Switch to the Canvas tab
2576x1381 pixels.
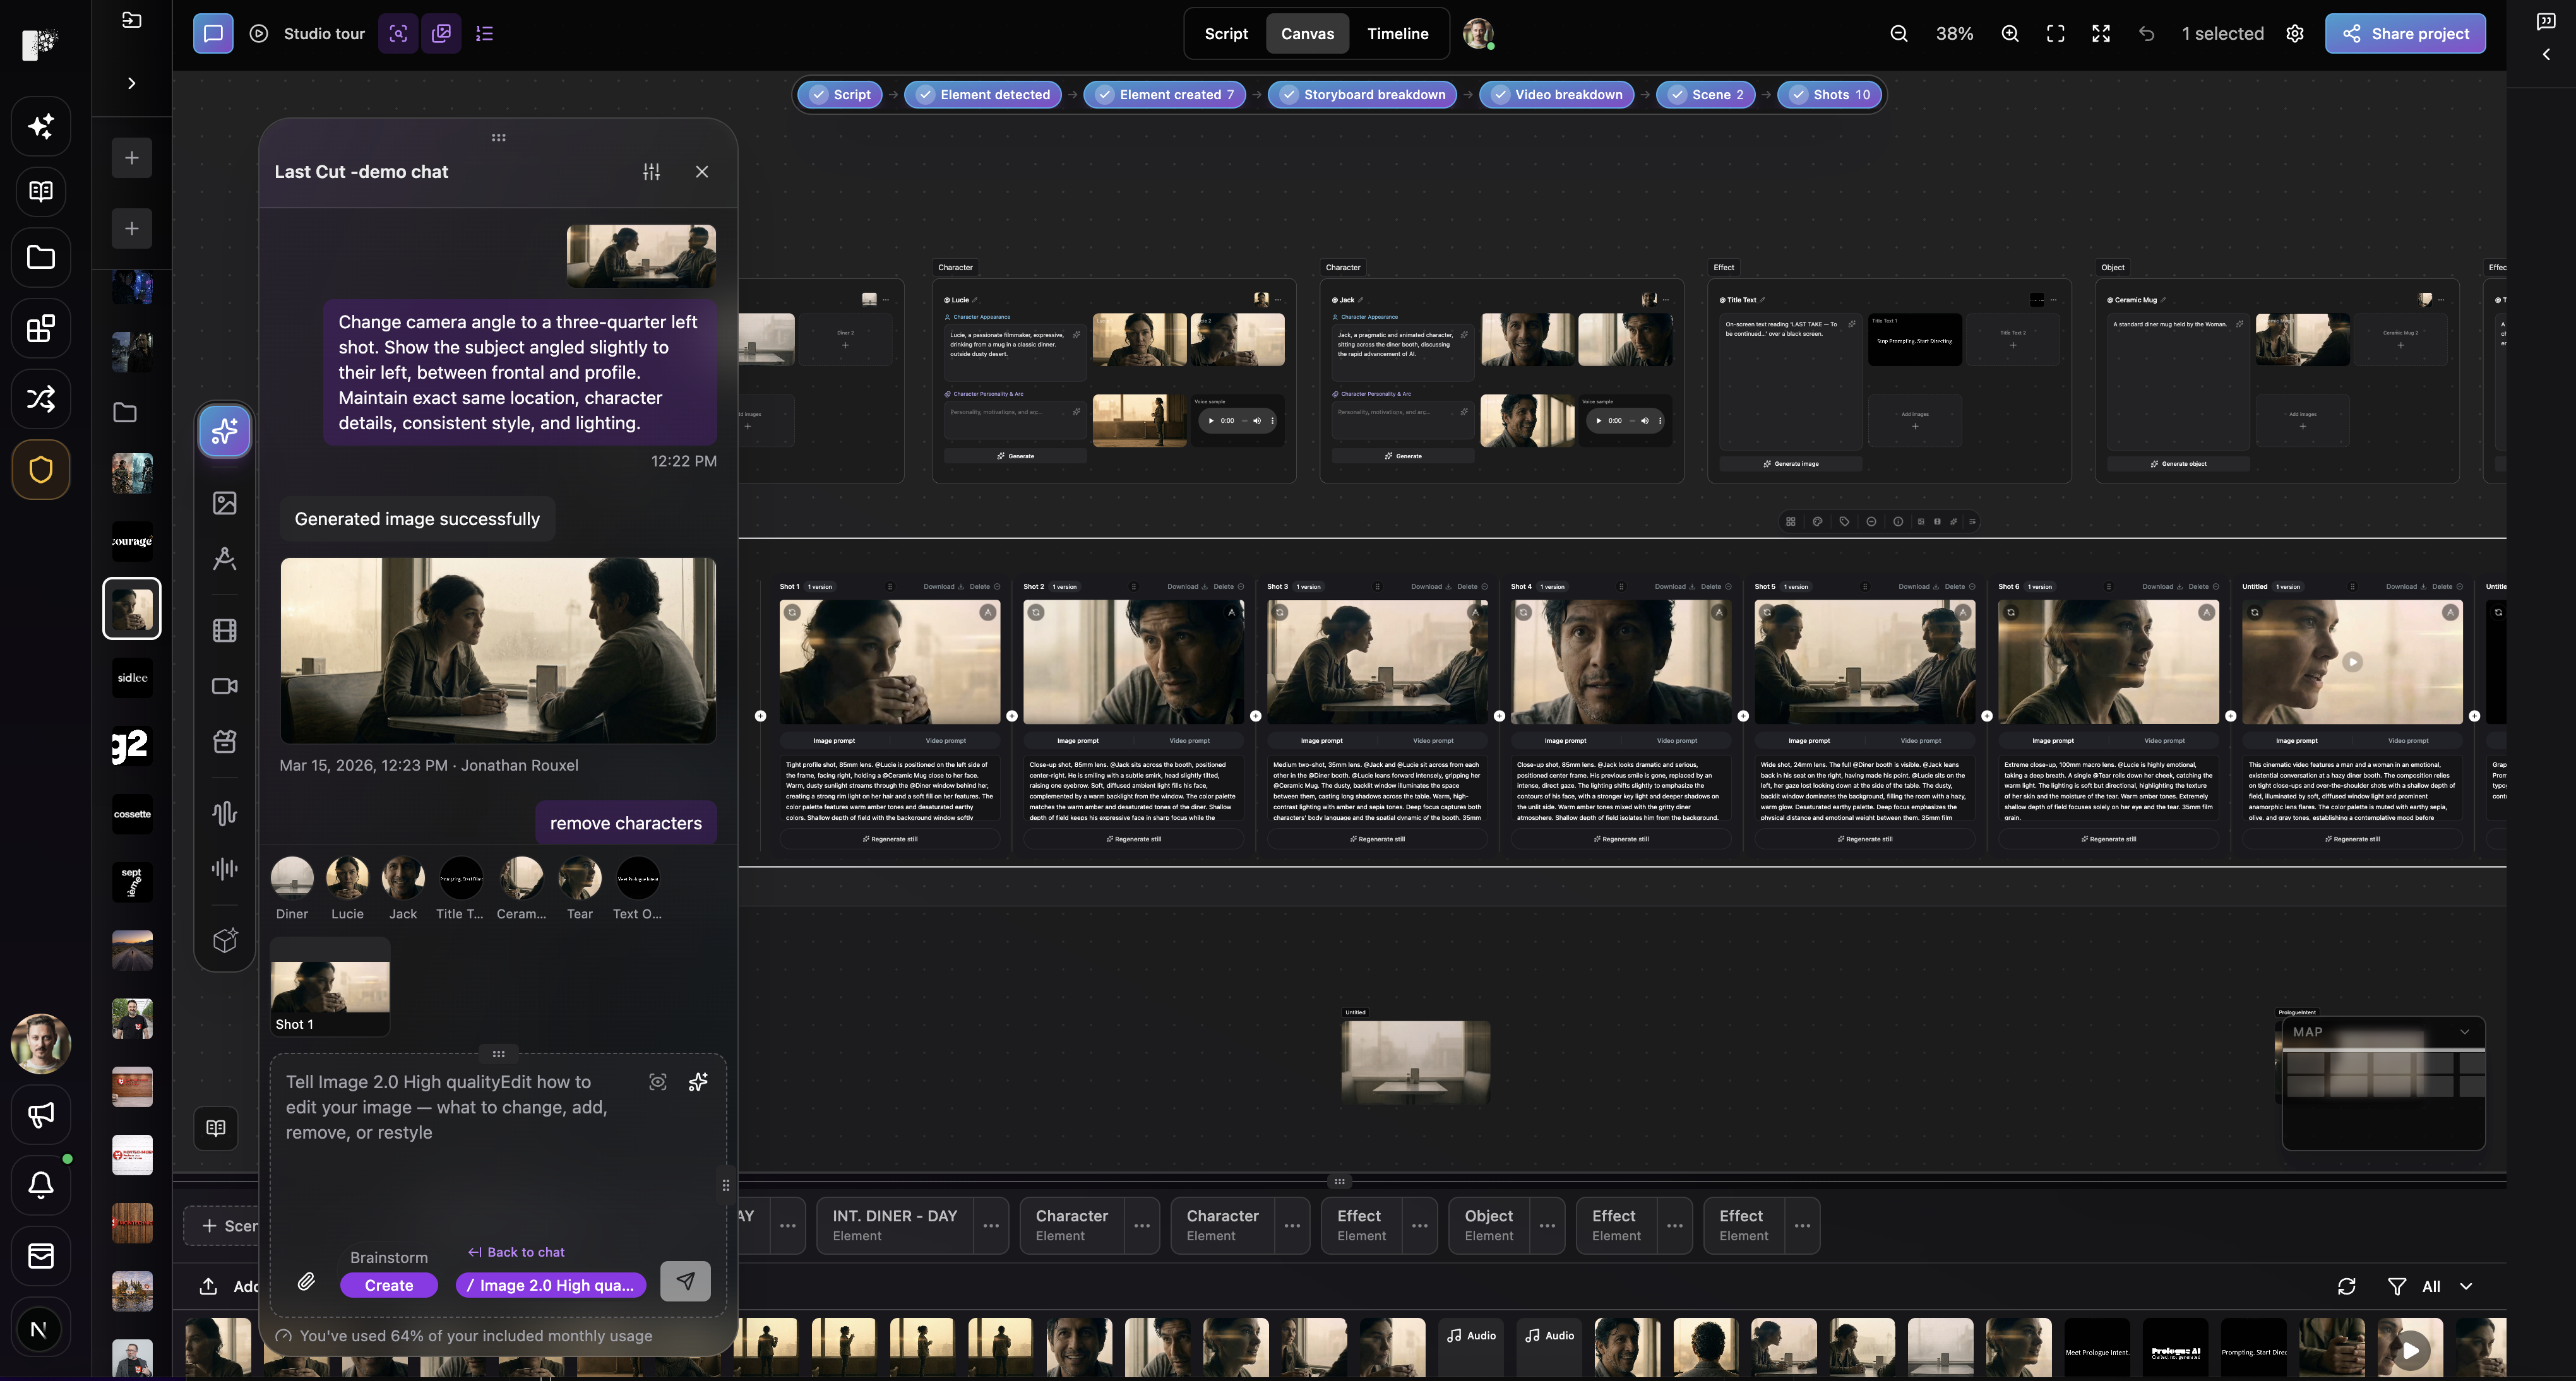[x=1307, y=33]
